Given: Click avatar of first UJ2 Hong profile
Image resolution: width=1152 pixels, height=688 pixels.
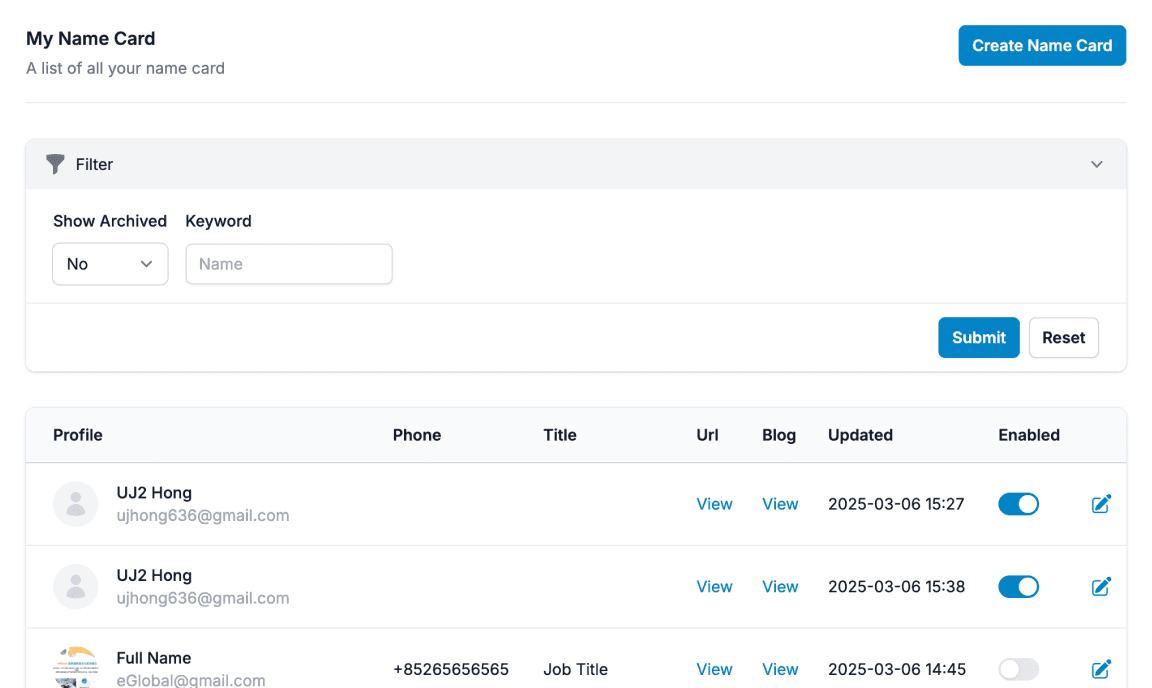Looking at the screenshot, I should click(x=76, y=504).
